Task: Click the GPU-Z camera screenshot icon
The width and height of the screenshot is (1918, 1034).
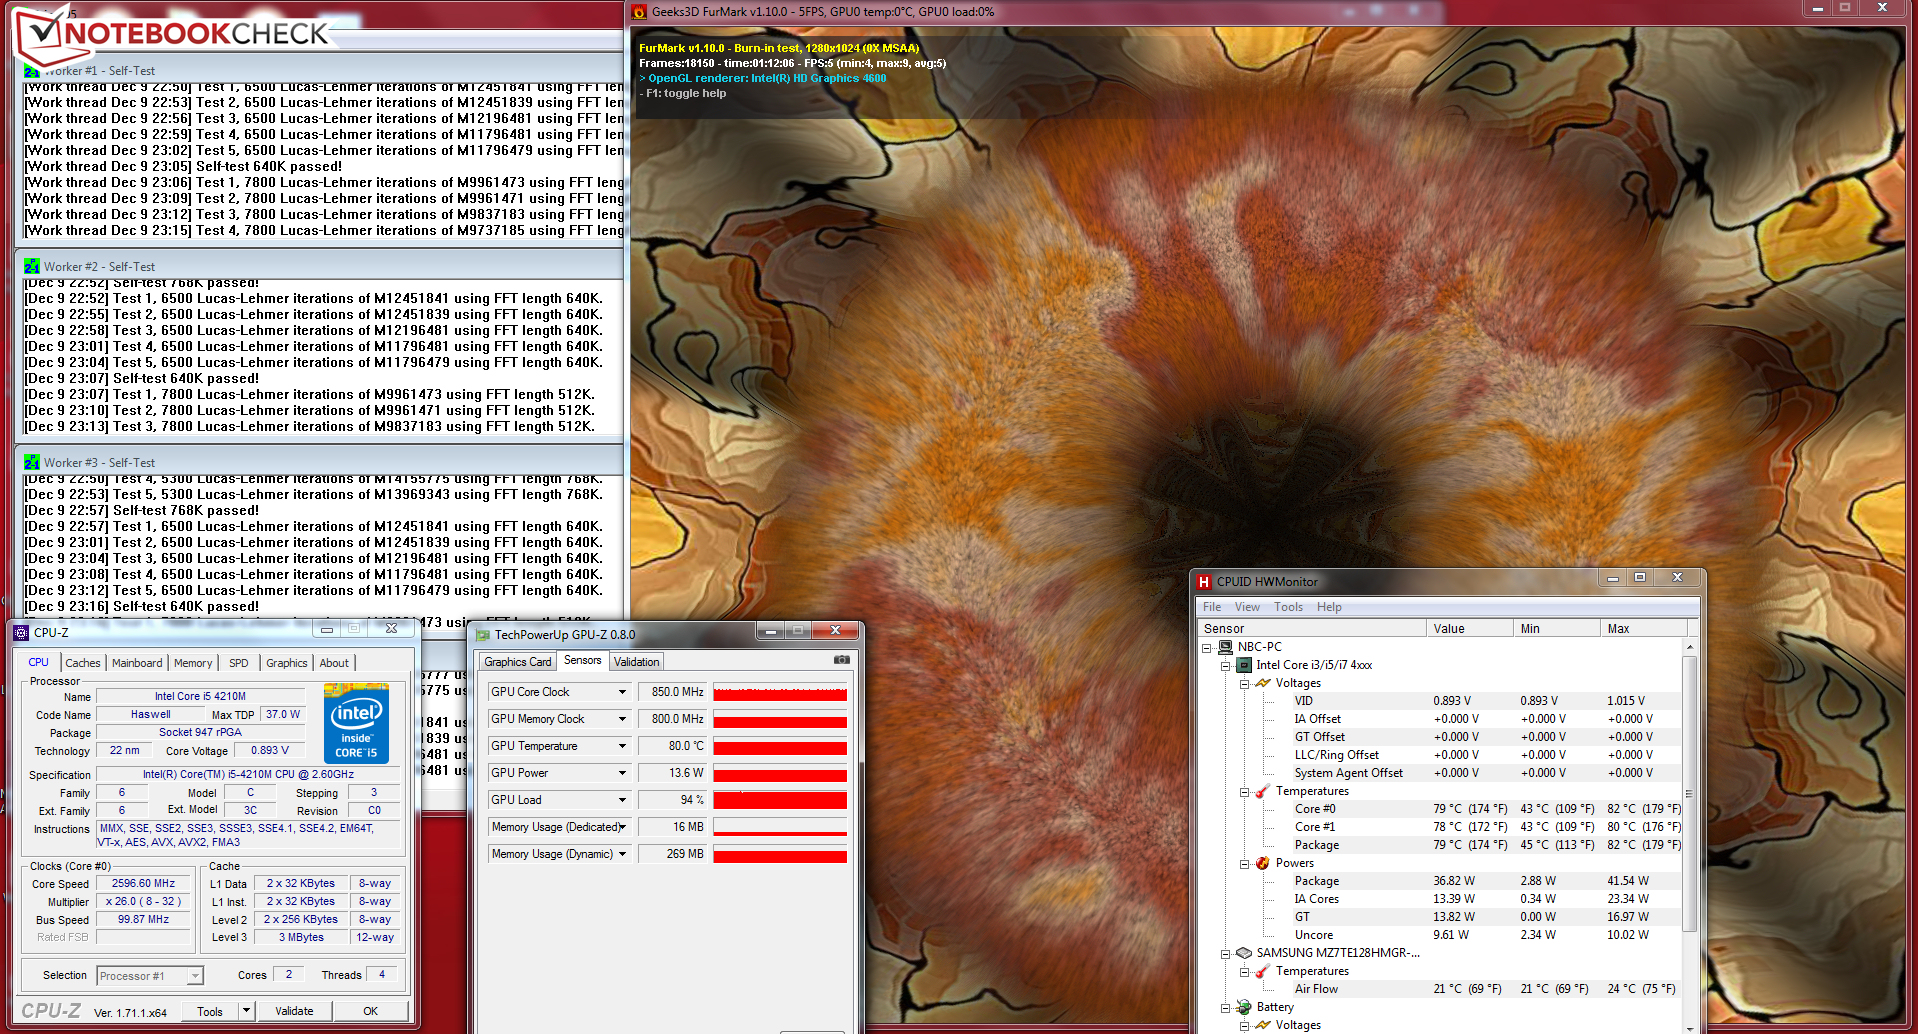Action: click(841, 660)
